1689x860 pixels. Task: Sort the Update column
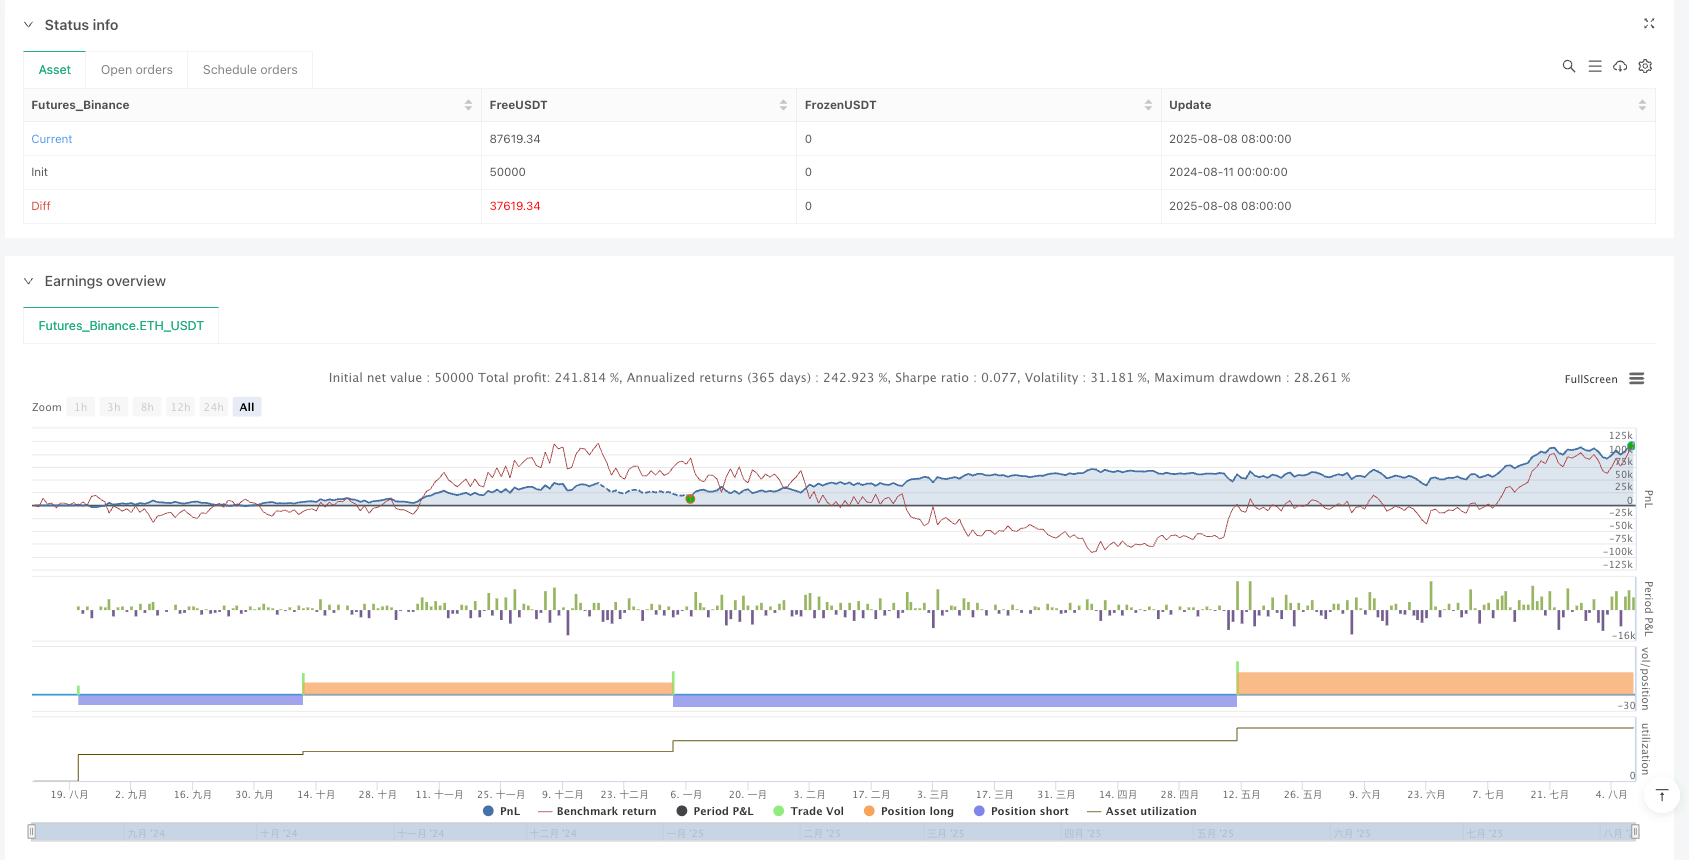1641,105
